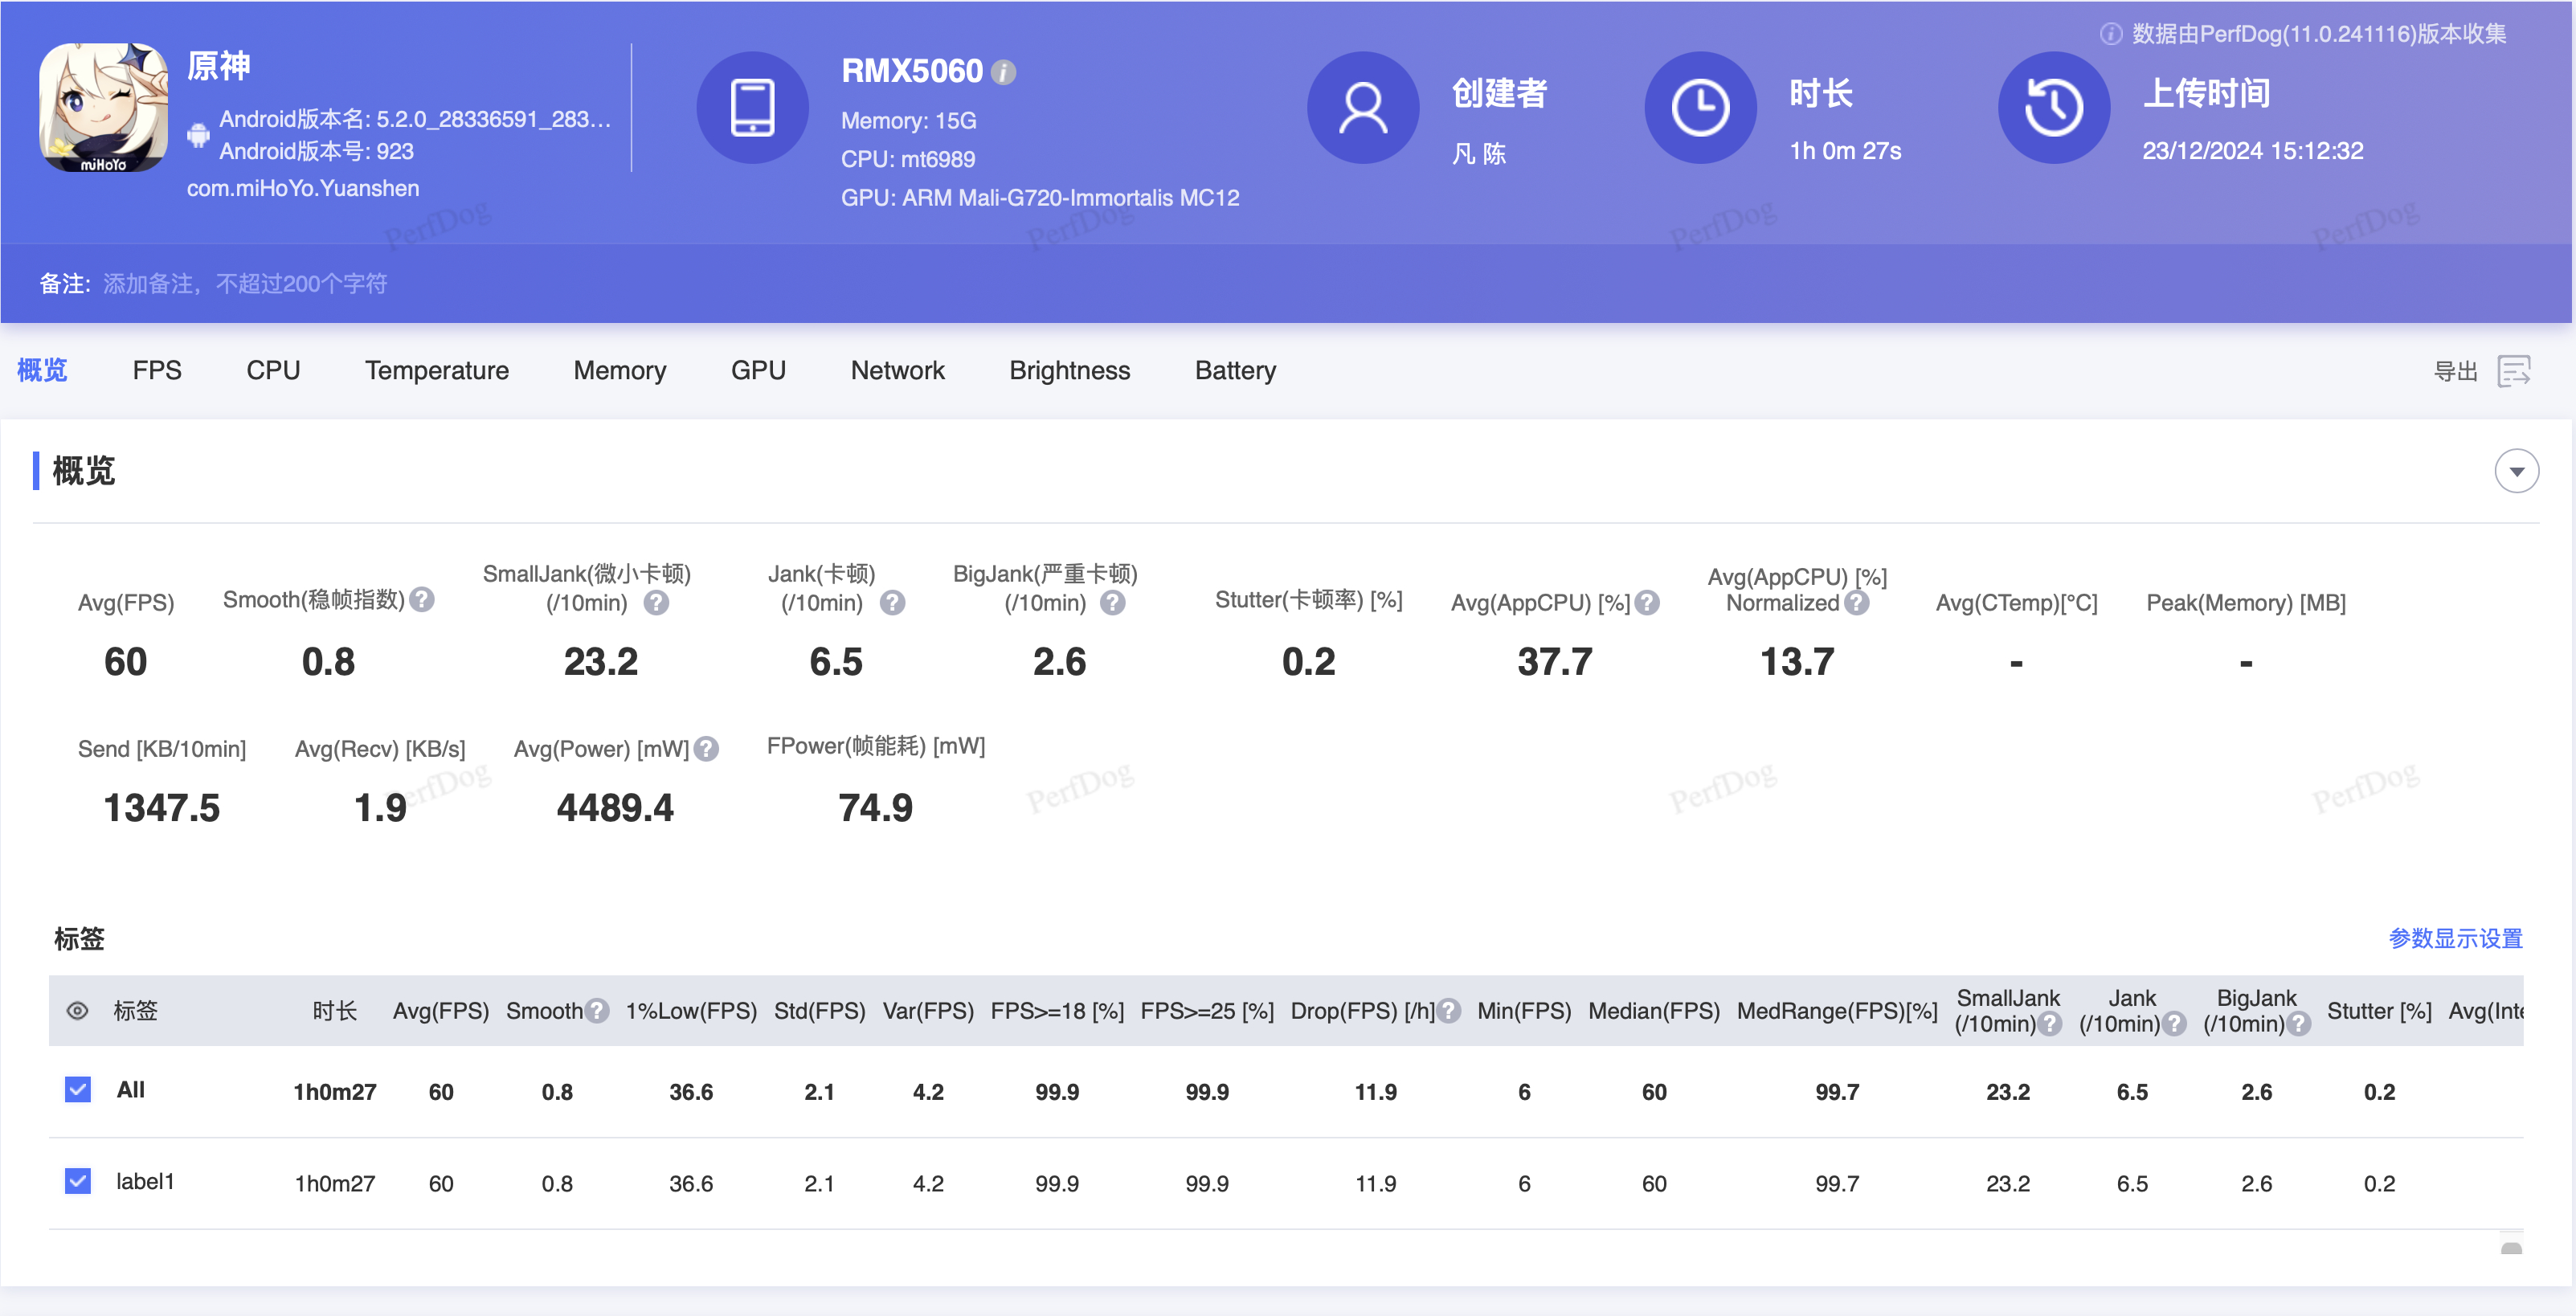
Task: Toggle the eye visibility icon in table header
Action: pyautogui.click(x=77, y=1011)
